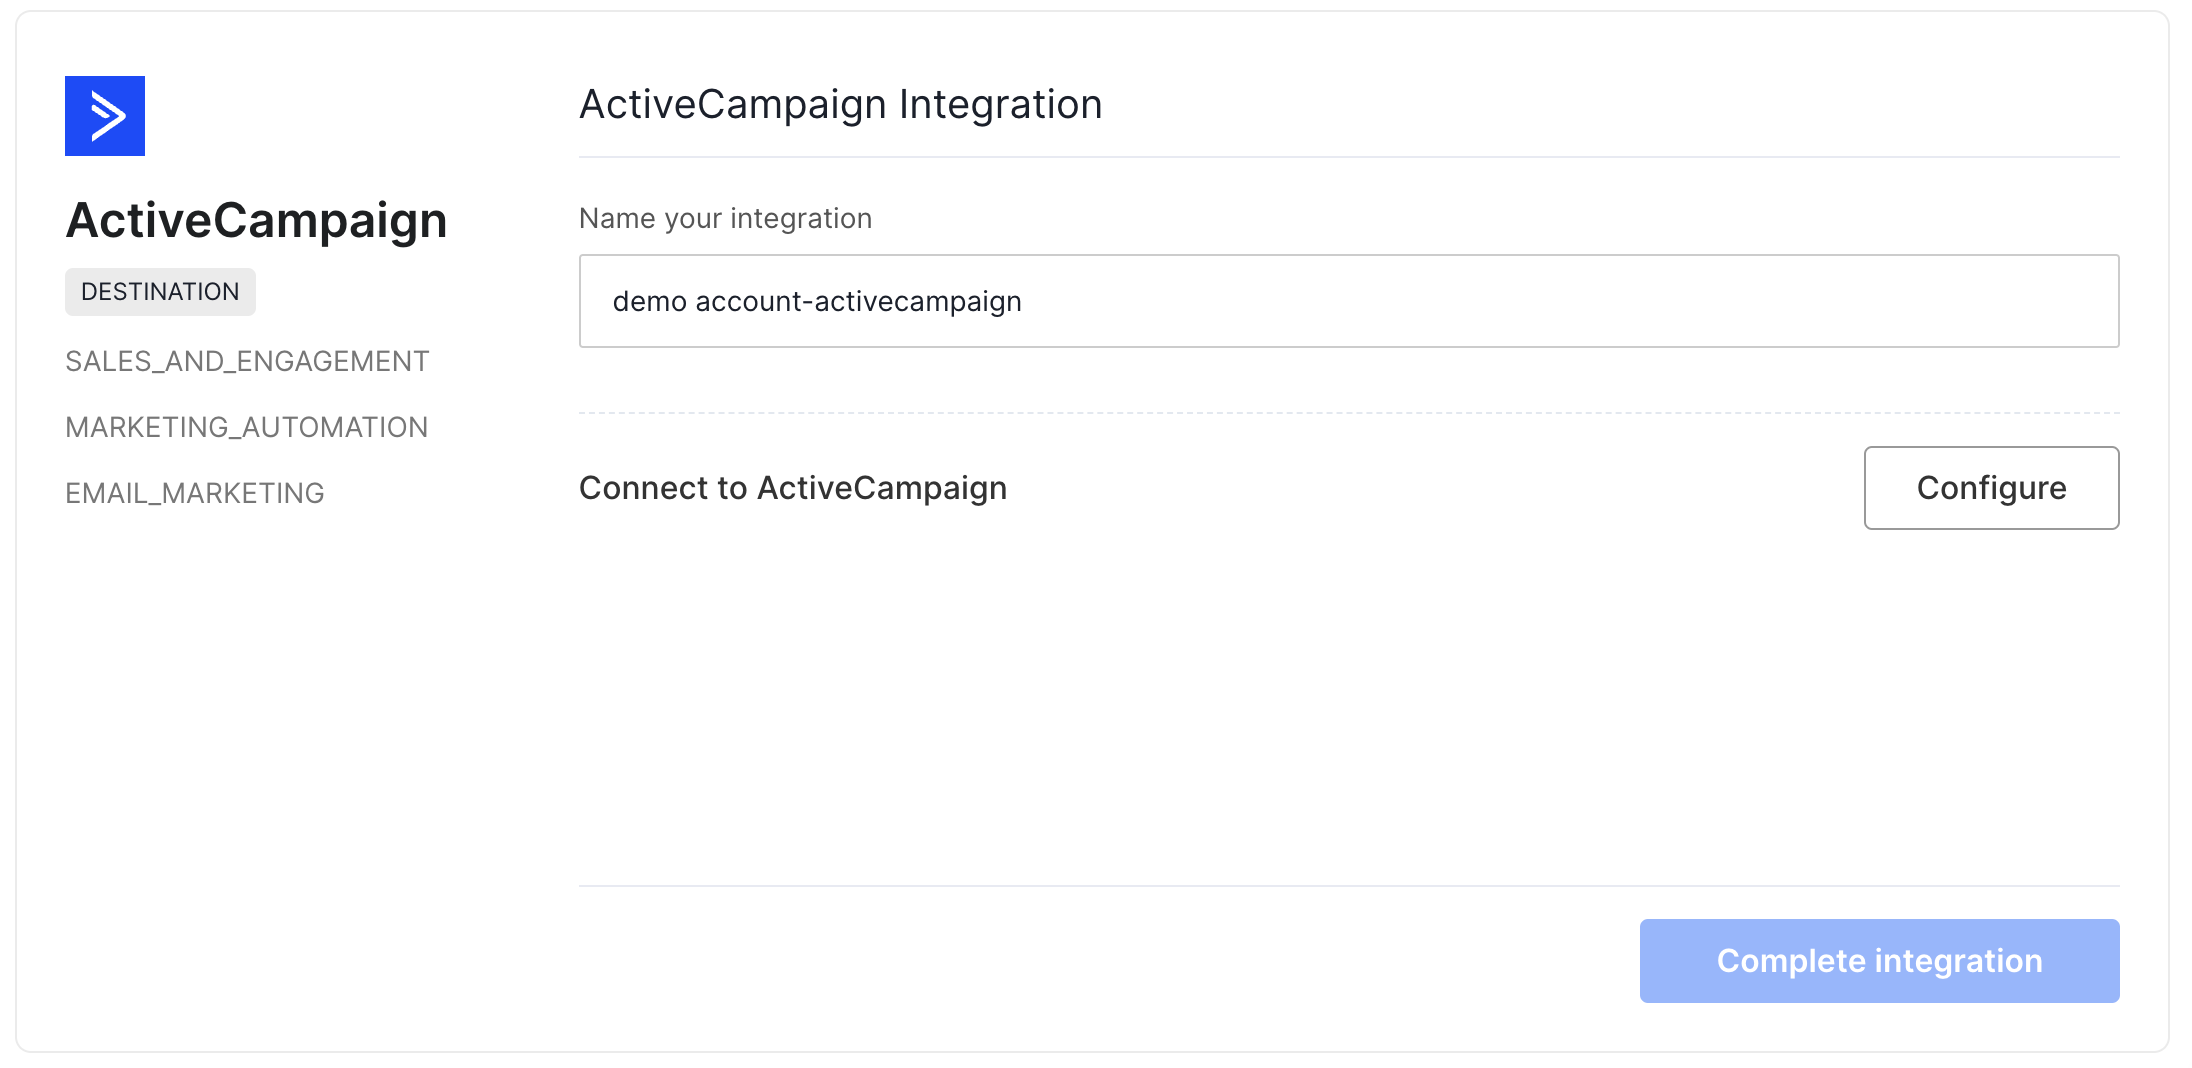Focus the integration name input field
Viewport: 2192px width, 1068px height.
(x=1348, y=301)
